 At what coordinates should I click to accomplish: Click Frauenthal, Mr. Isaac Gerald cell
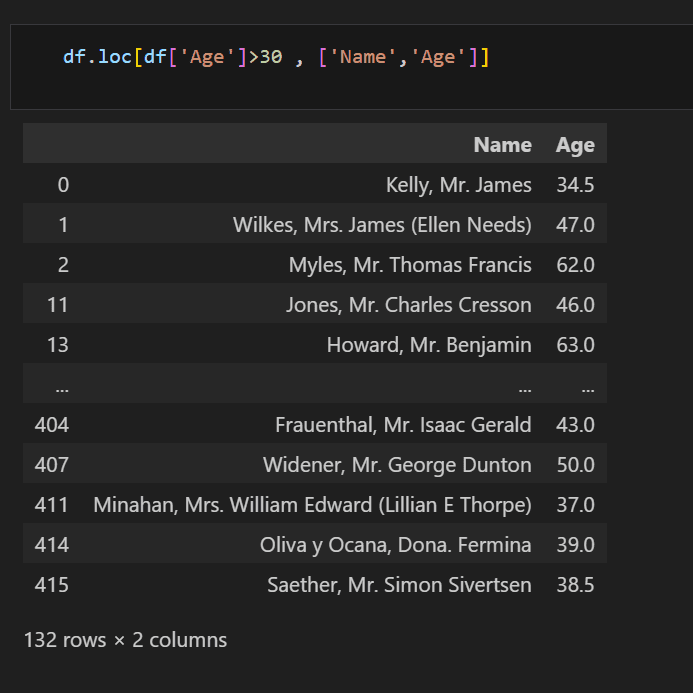click(x=403, y=425)
